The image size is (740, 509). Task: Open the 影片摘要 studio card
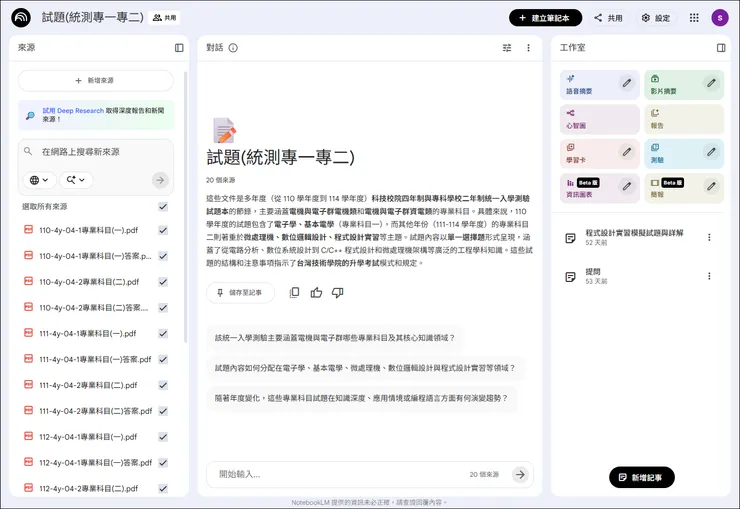tap(684, 85)
